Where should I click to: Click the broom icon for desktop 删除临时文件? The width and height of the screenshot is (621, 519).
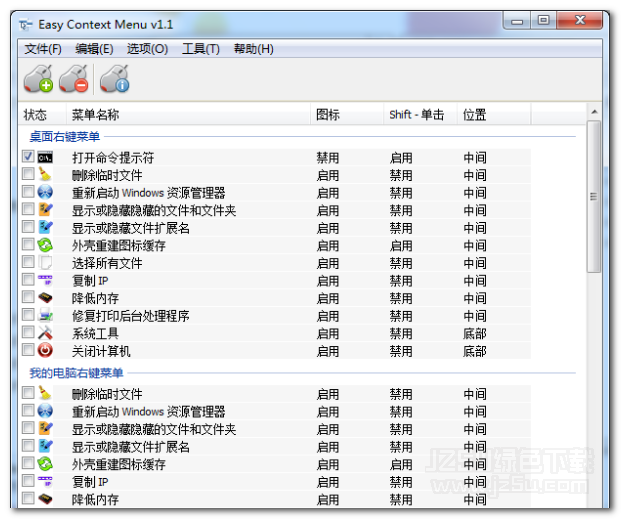tap(45, 175)
